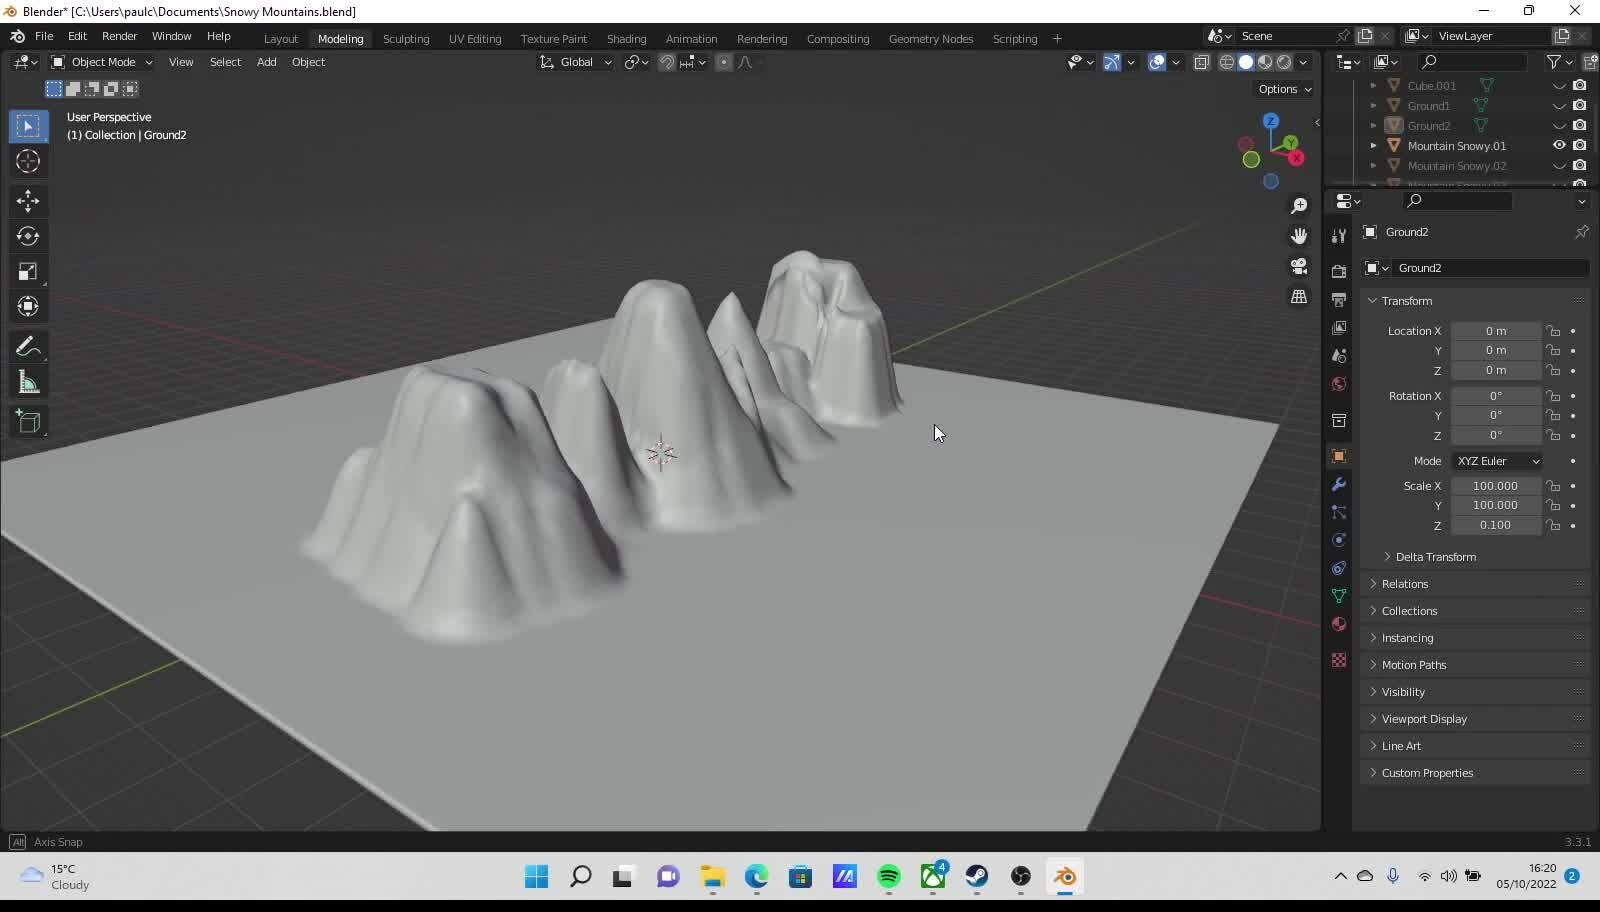Switch to the Sculpting workspace tab
Screen dimensions: 1600x912
(x=406, y=39)
